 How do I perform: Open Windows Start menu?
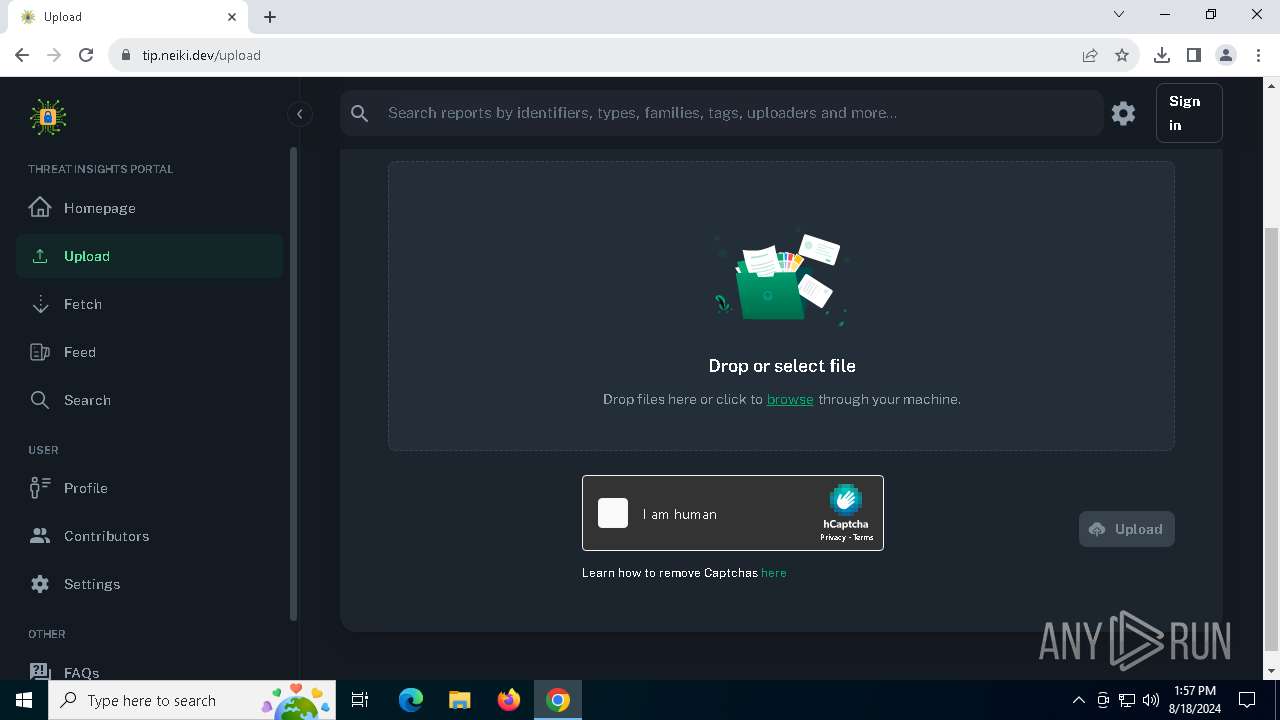tap(24, 700)
